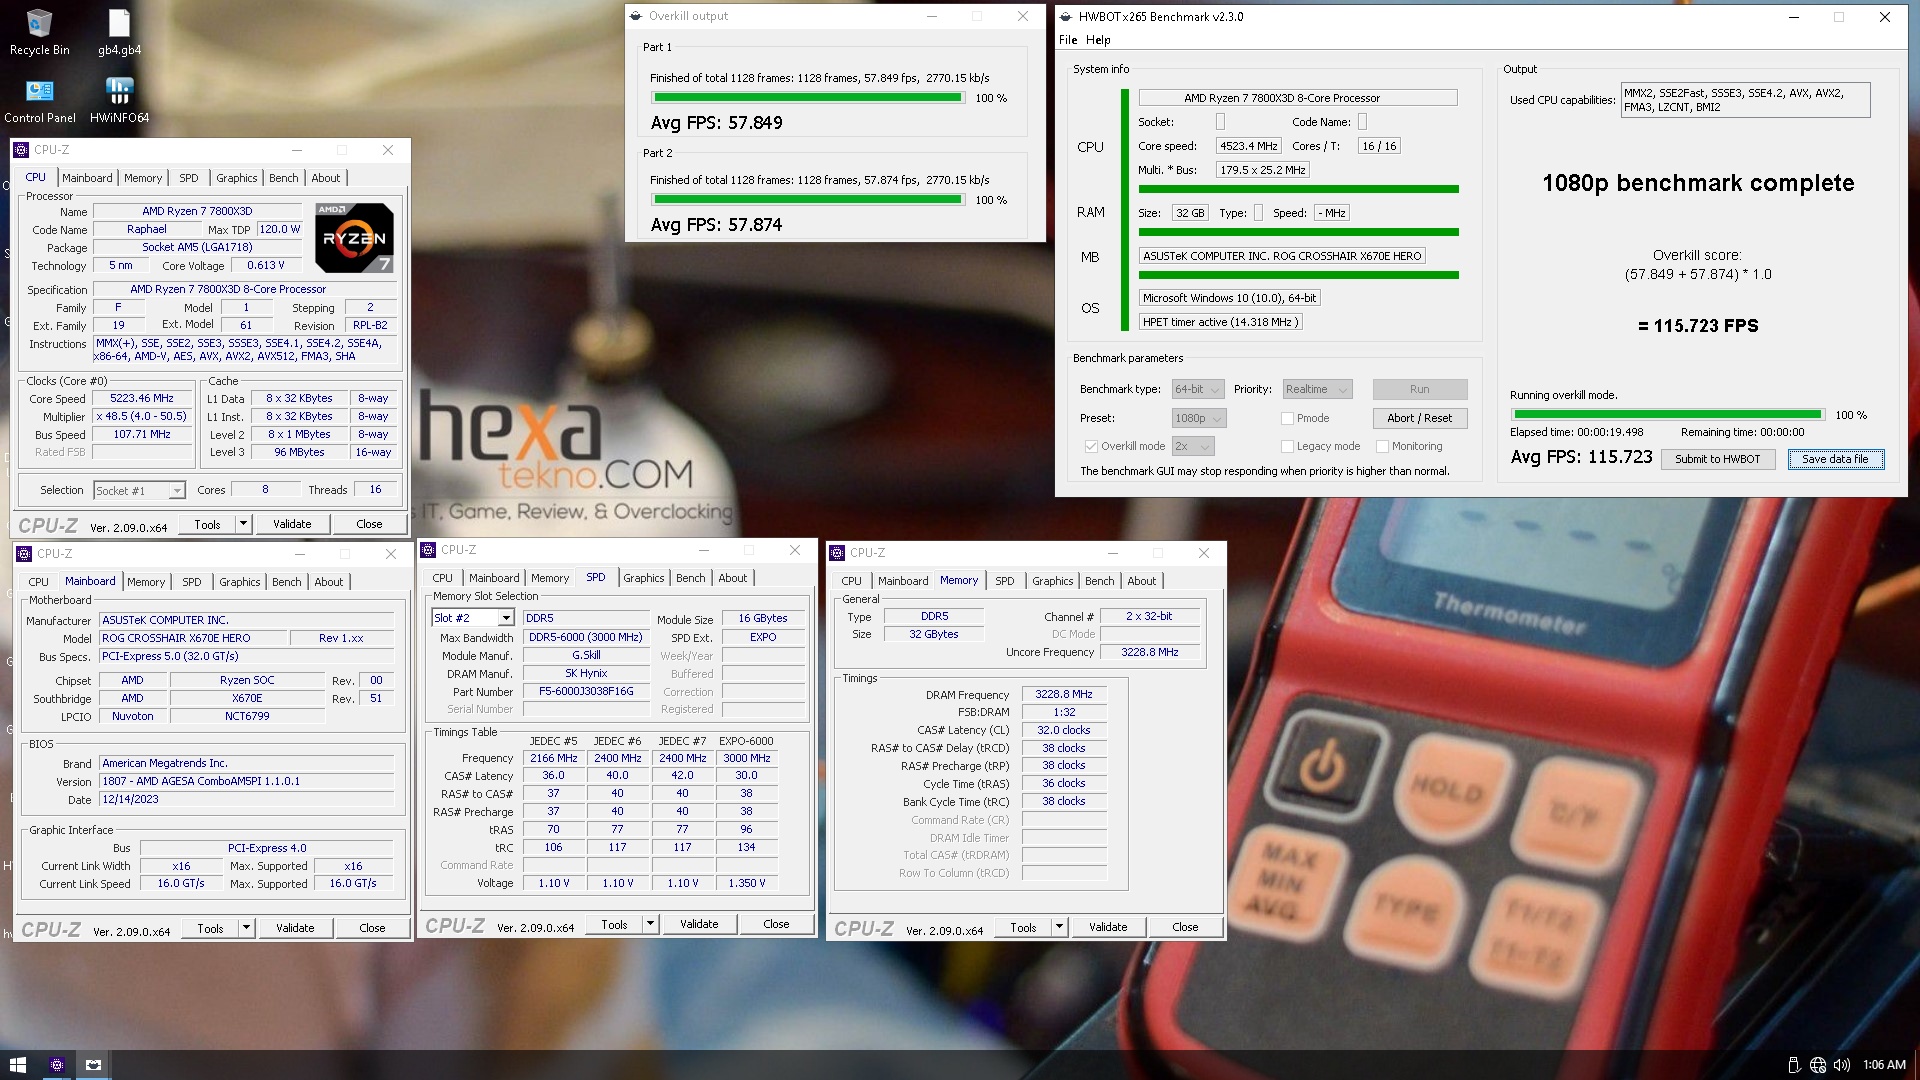This screenshot has height=1080, width=1920.
Task: Click the CPU-Z Mainboard window title icon
Action: point(24,554)
